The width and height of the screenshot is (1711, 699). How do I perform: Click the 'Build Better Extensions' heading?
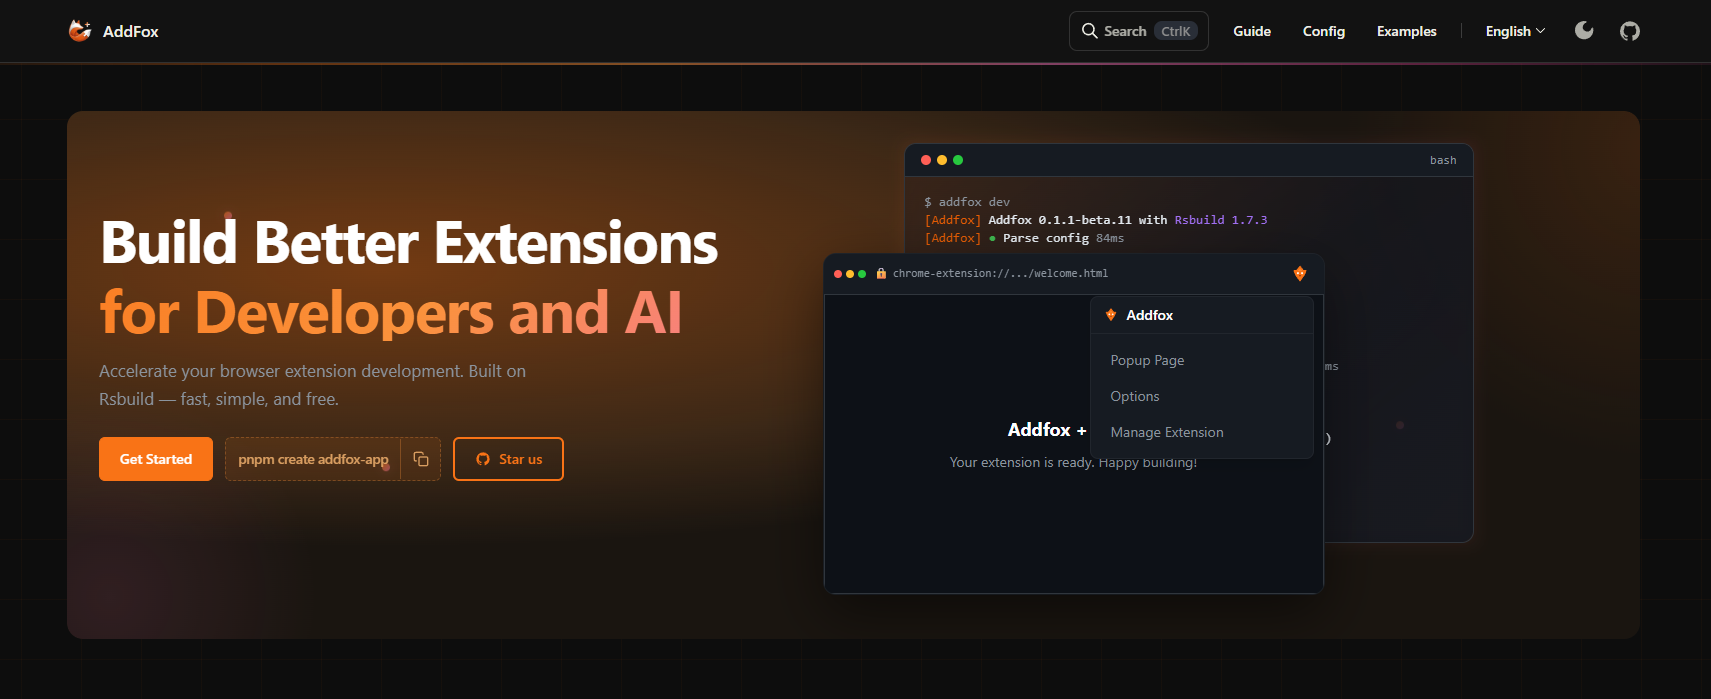[x=409, y=243]
